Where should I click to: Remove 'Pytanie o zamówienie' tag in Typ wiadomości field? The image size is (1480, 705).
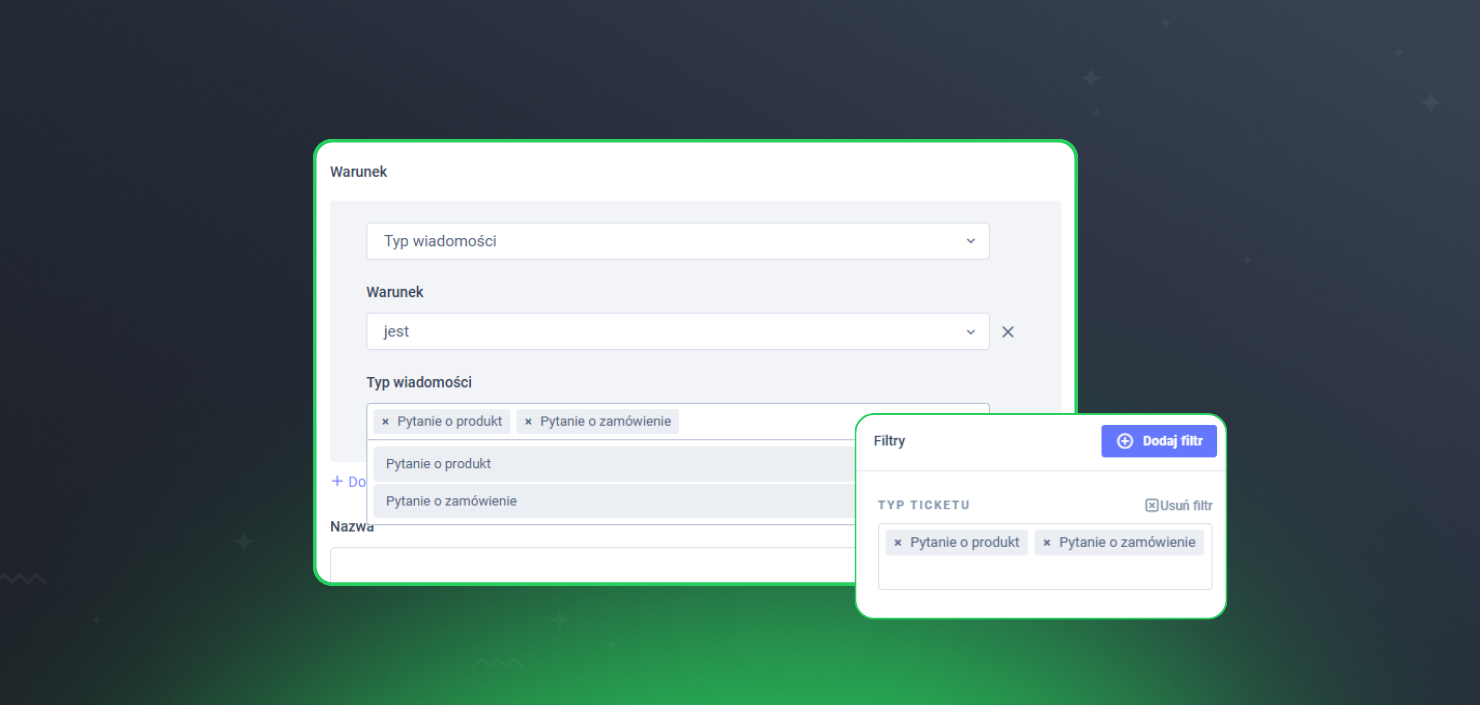(528, 422)
